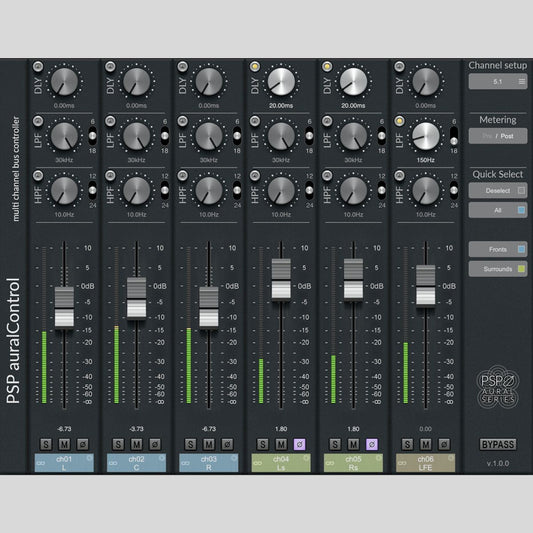Viewport: 533px width, 533px height.
Task: Click the ch02 C fader handle
Action: 137,298
